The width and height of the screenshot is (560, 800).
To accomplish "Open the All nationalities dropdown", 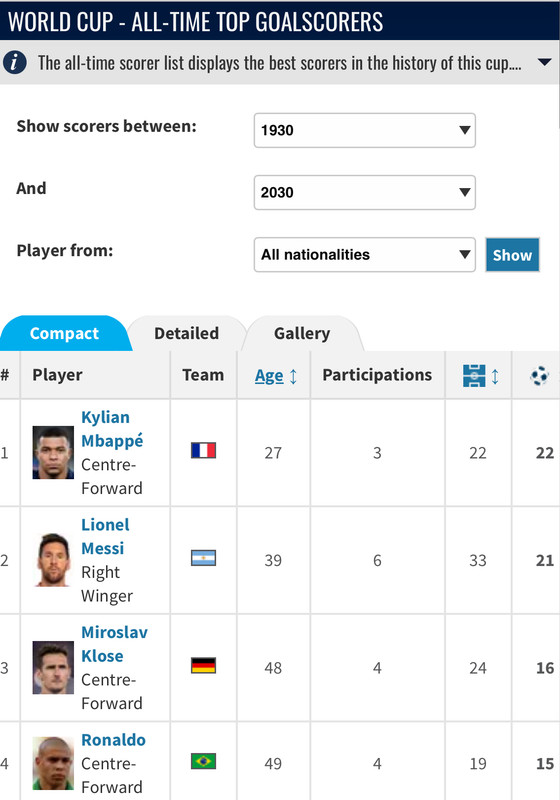I will point(365,255).
